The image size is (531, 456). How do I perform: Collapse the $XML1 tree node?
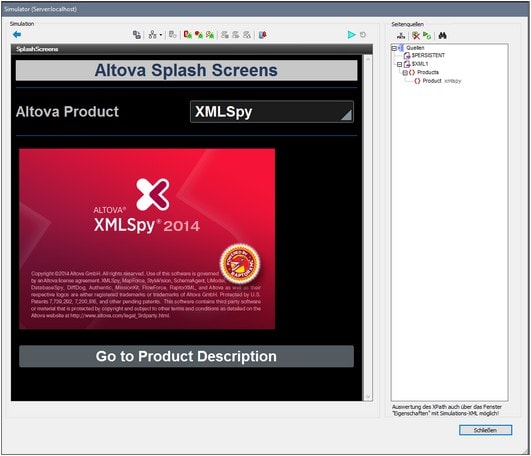[x=399, y=64]
